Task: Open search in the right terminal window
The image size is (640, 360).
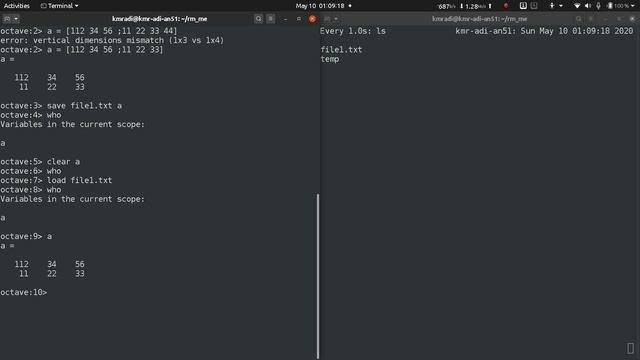Action: 578,19
